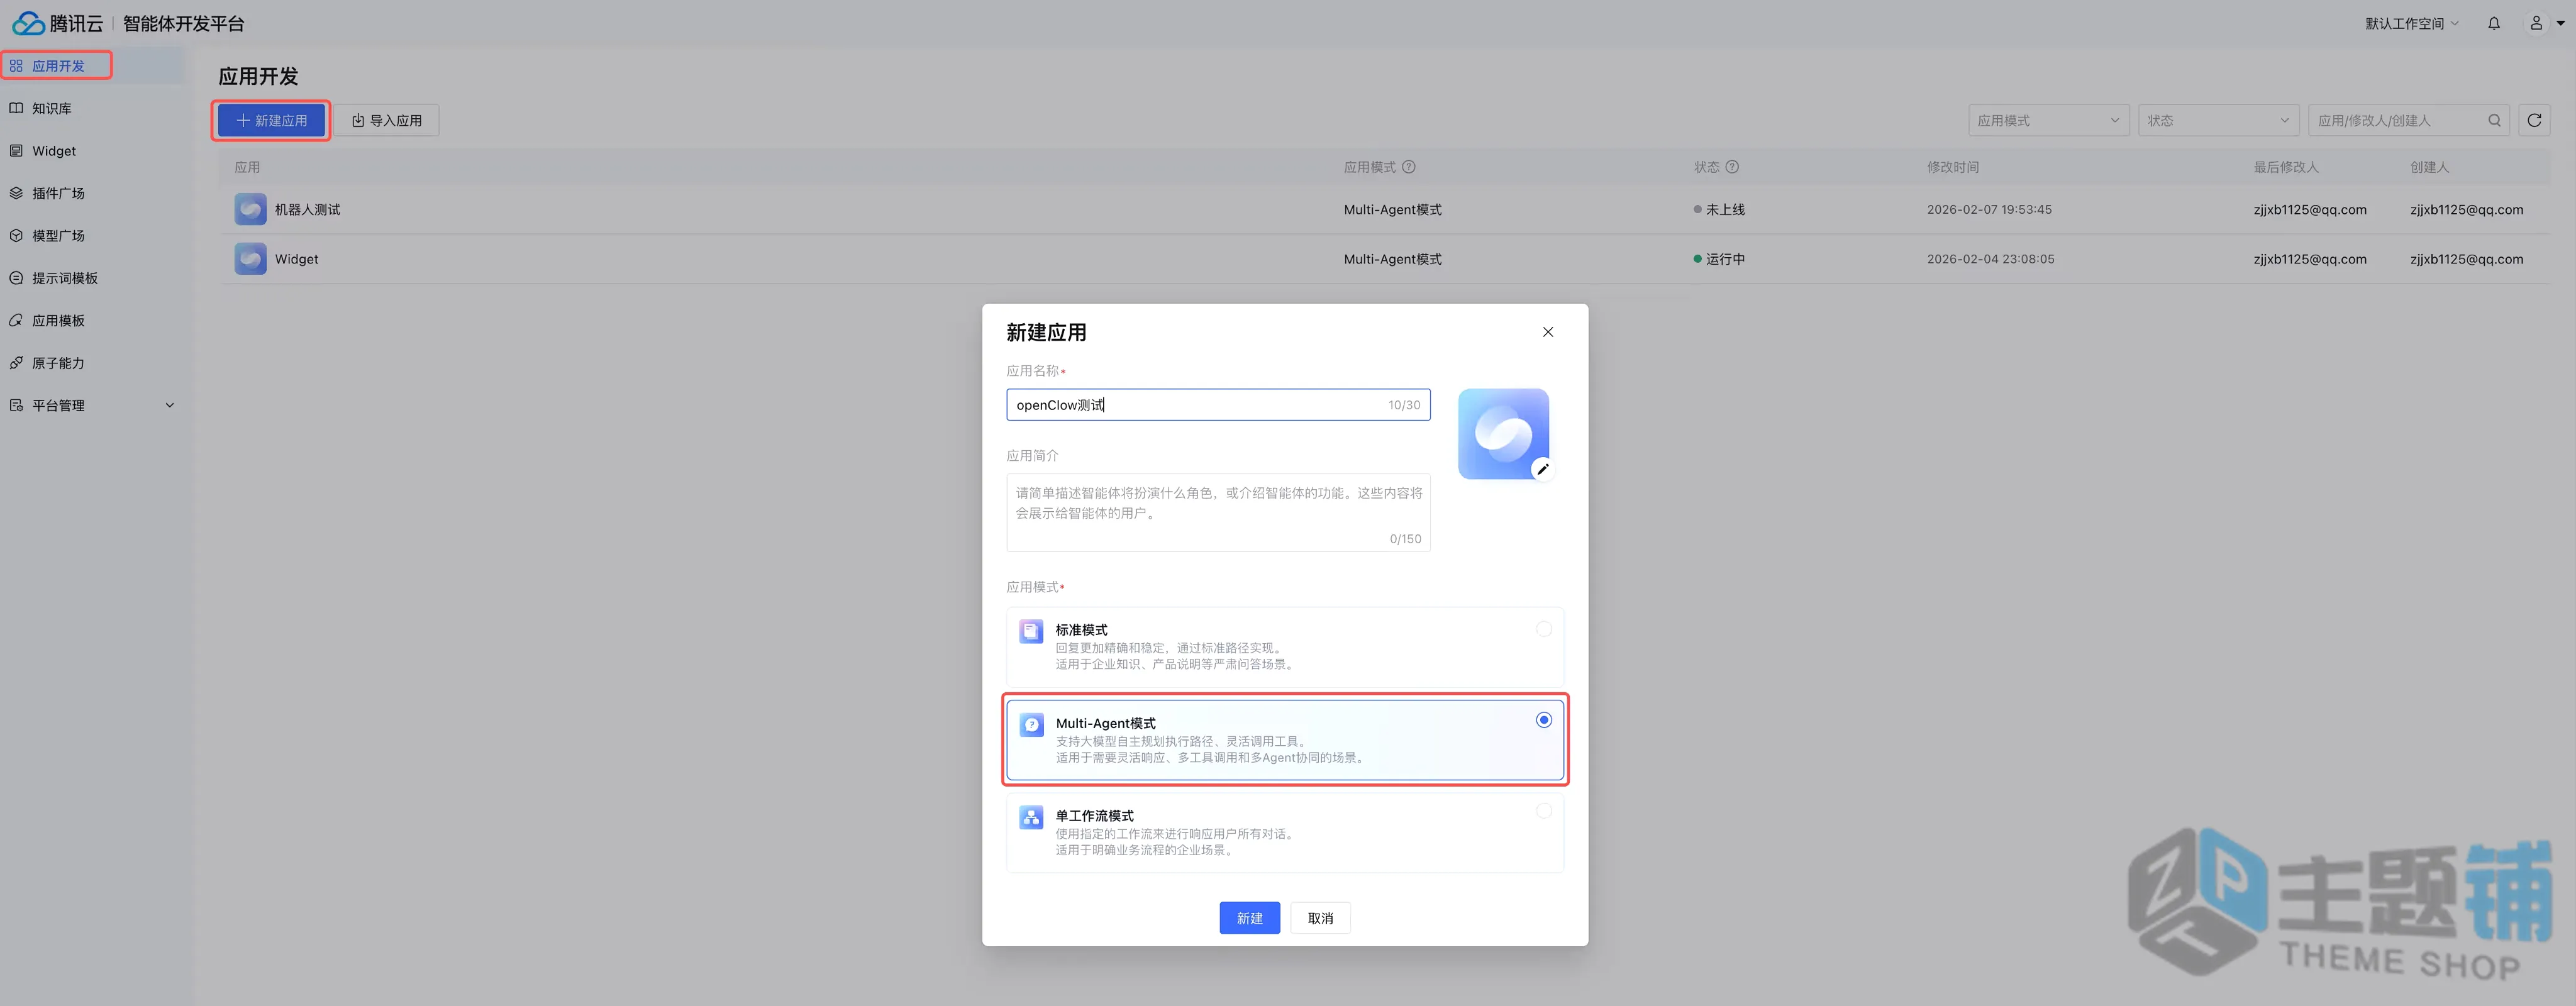Click the 状态 column help icon
The height and width of the screenshot is (1006, 2576).
tap(1733, 167)
